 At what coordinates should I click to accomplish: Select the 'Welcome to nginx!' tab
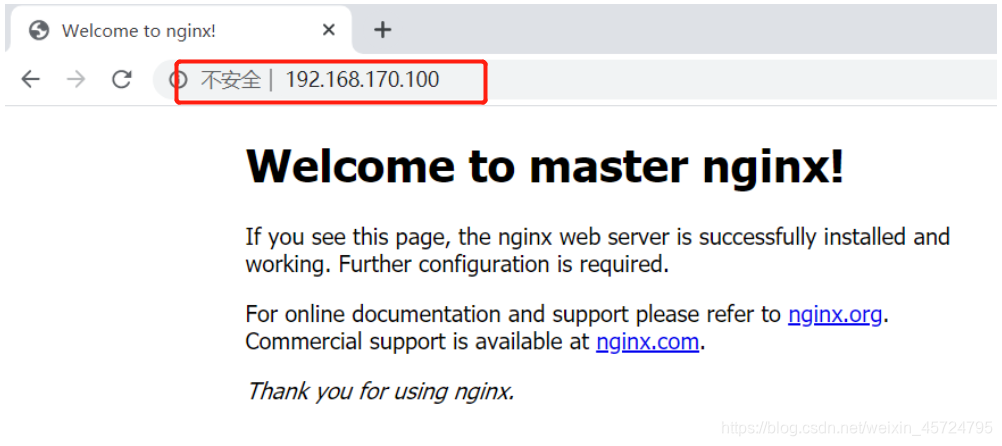[x=179, y=30]
